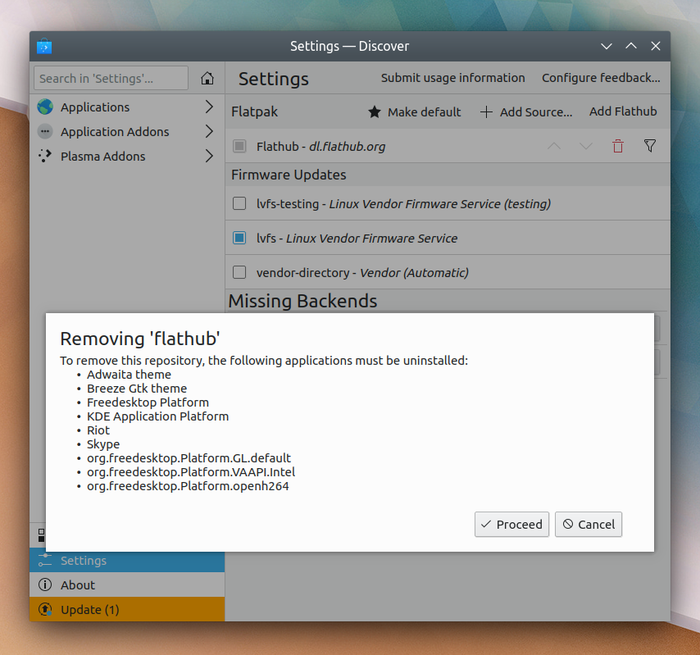Click the Application Addons dots icon
The height and width of the screenshot is (655, 700).
[45, 131]
